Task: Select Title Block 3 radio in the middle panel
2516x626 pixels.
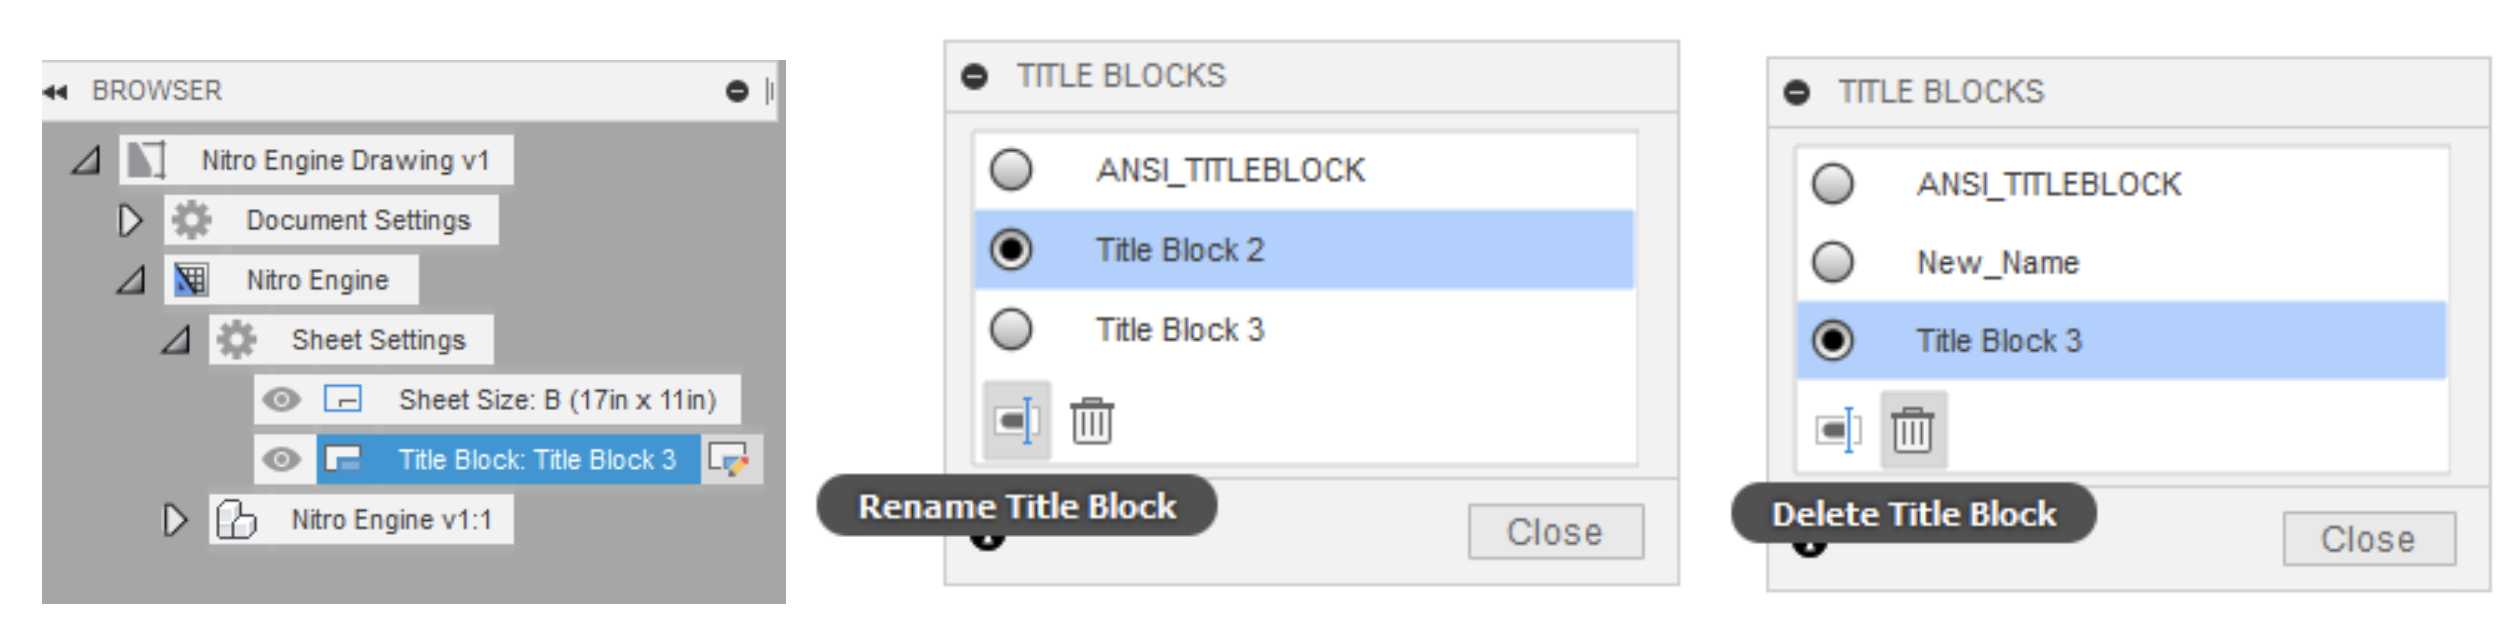Action: [x=1010, y=329]
